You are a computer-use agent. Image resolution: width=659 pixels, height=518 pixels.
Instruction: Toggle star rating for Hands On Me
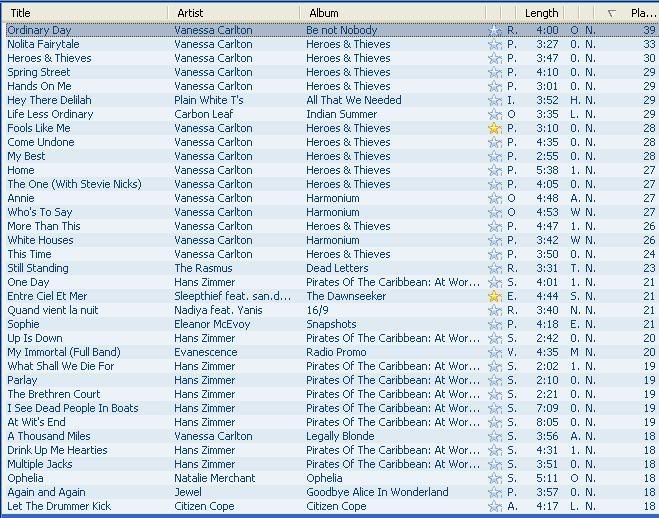495,87
